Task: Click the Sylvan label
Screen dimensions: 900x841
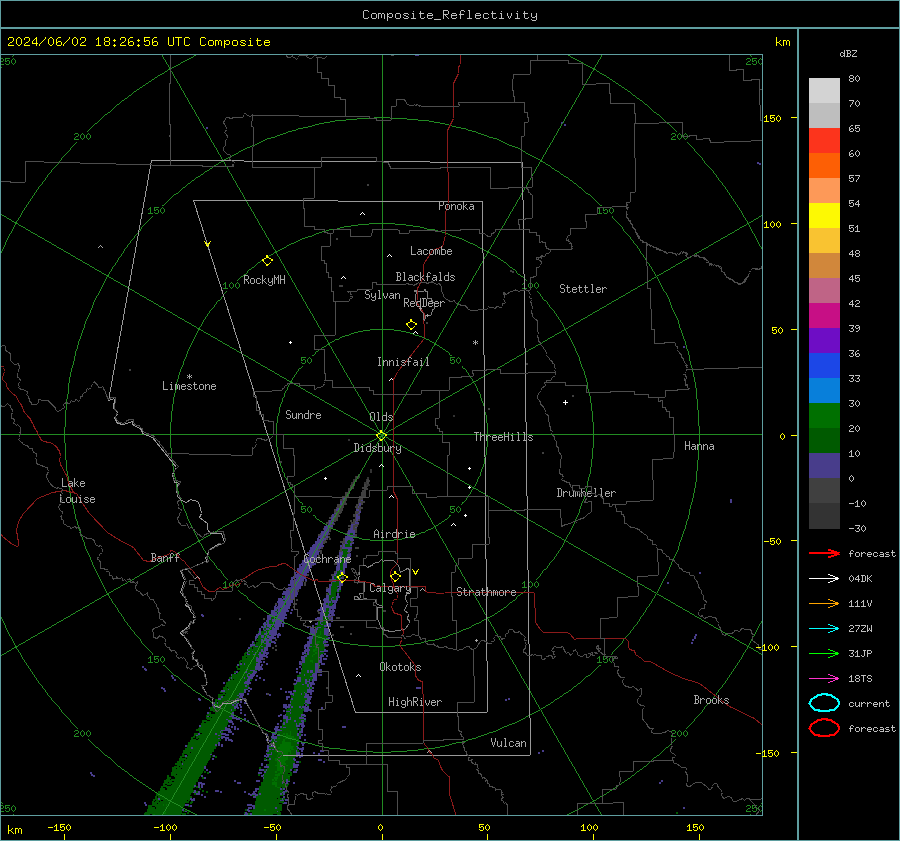Action: pyautogui.click(x=382, y=295)
